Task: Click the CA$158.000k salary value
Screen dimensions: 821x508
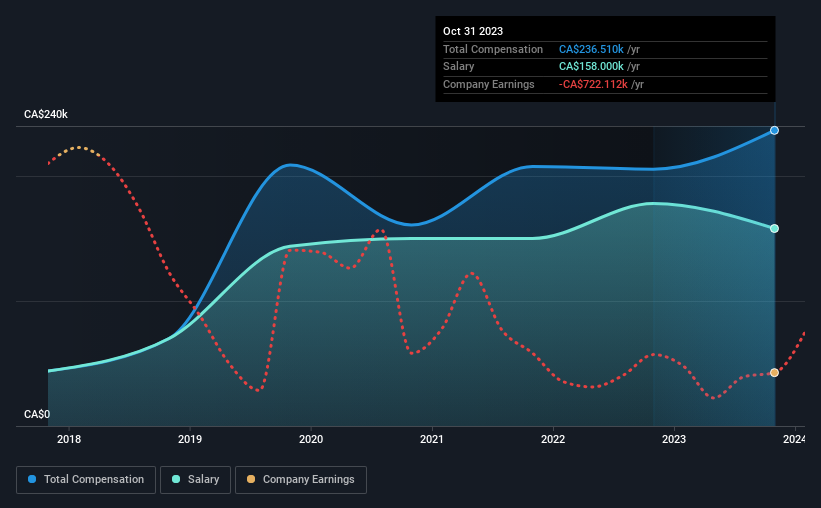Action: coord(591,67)
